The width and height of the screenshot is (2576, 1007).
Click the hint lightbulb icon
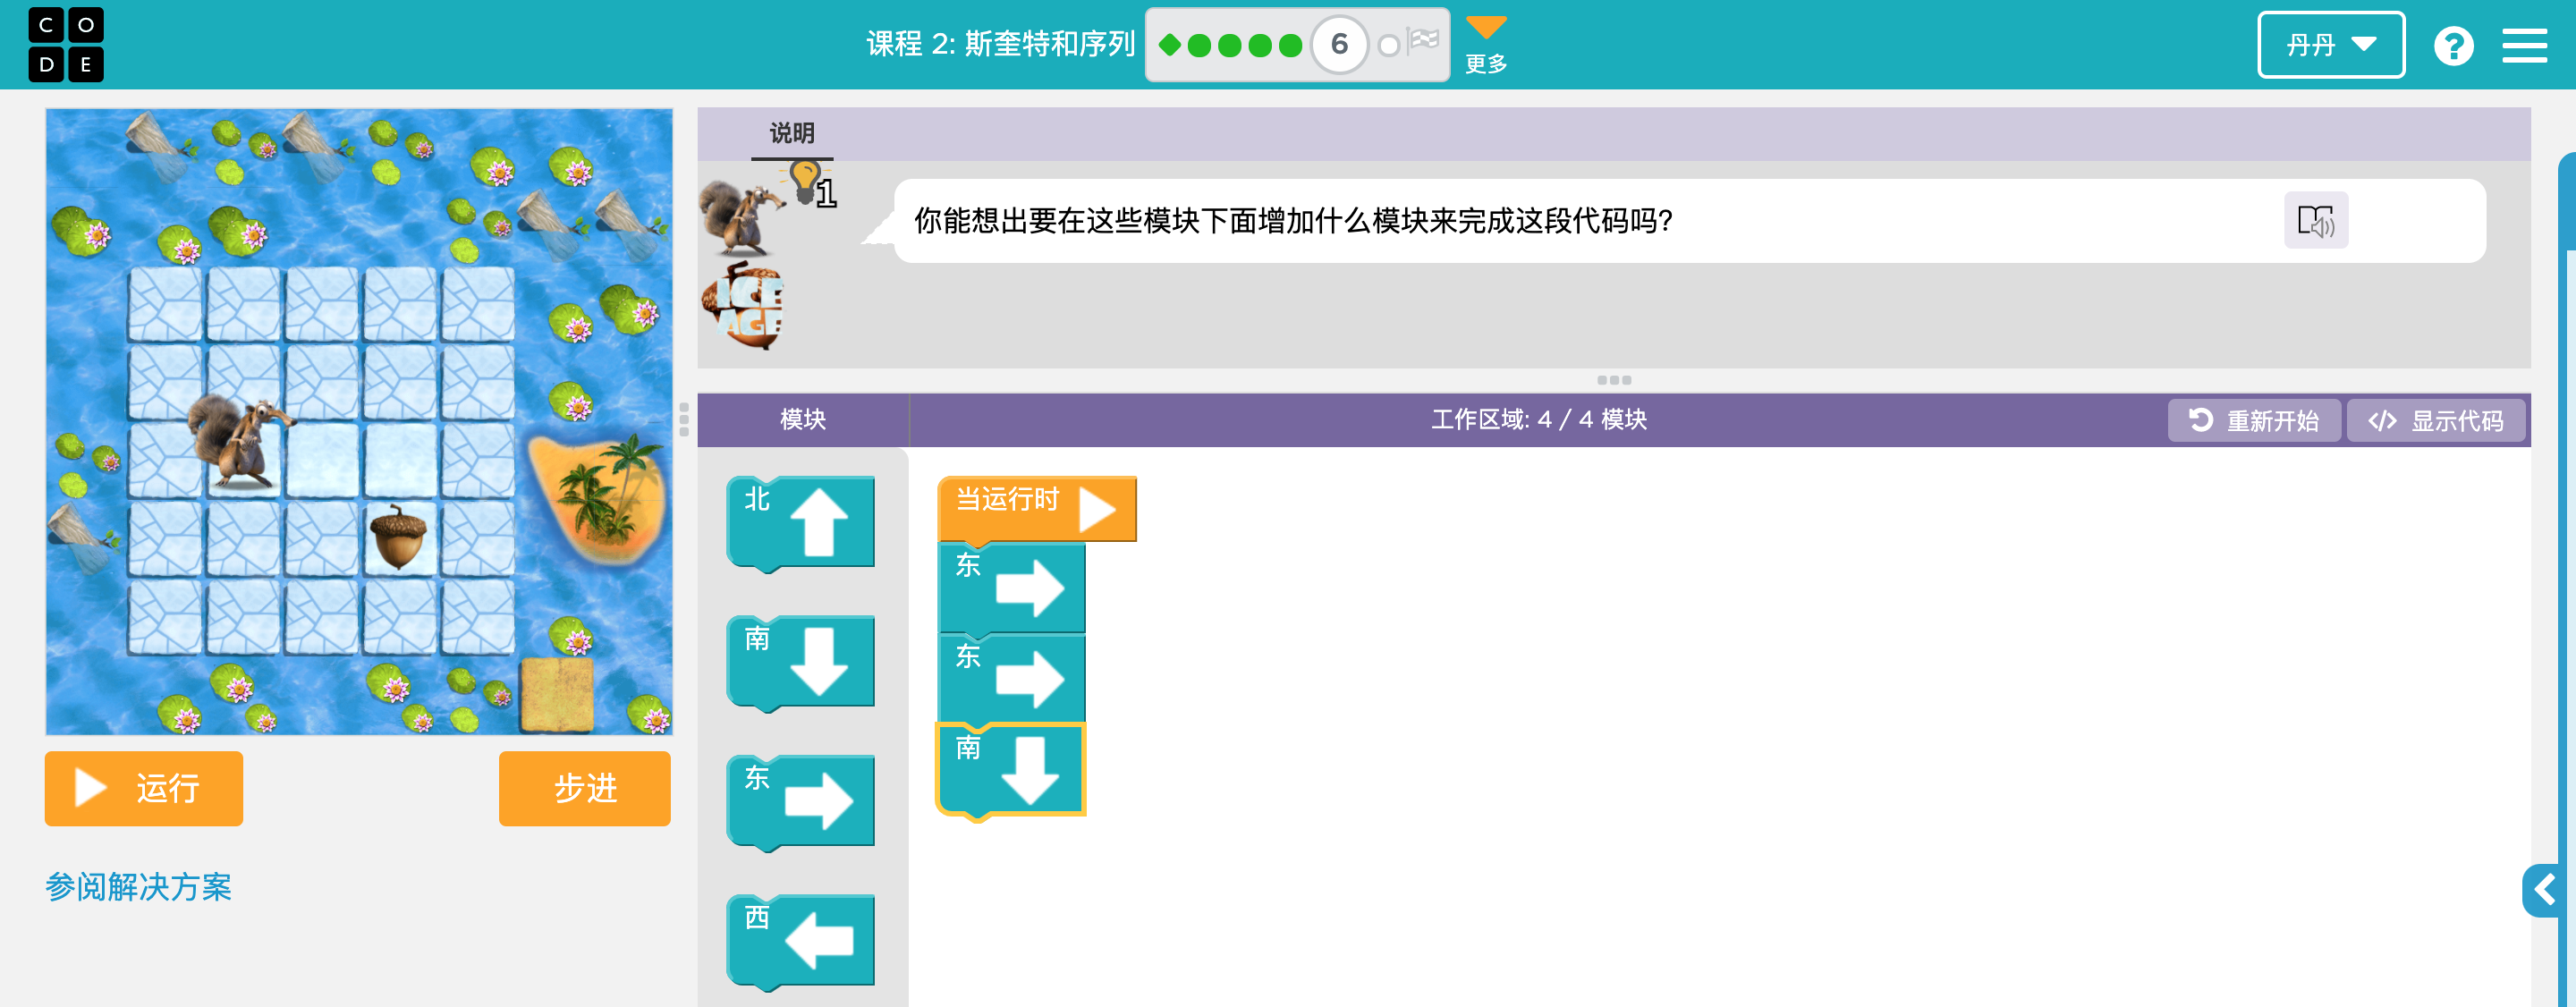[x=806, y=182]
